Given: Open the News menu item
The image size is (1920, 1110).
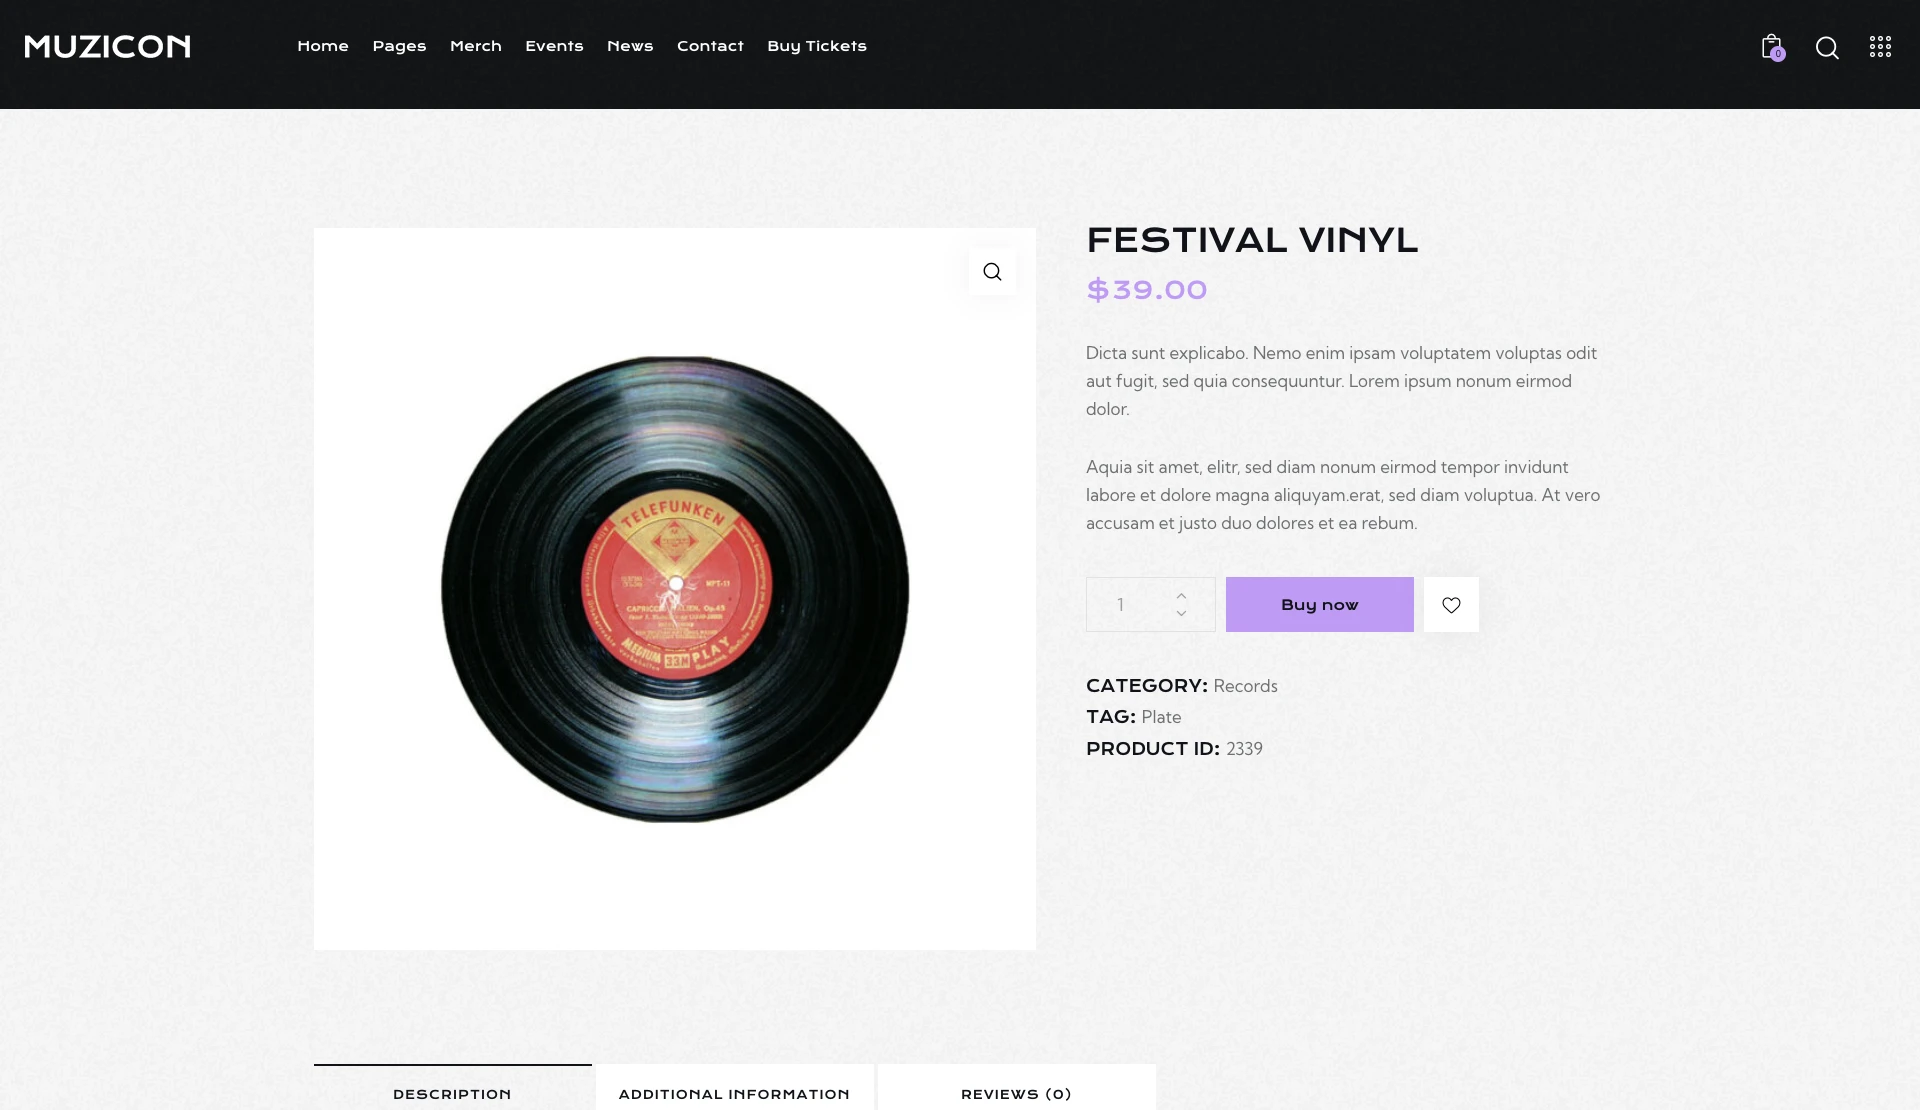Looking at the screenshot, I should click(630, 46).
